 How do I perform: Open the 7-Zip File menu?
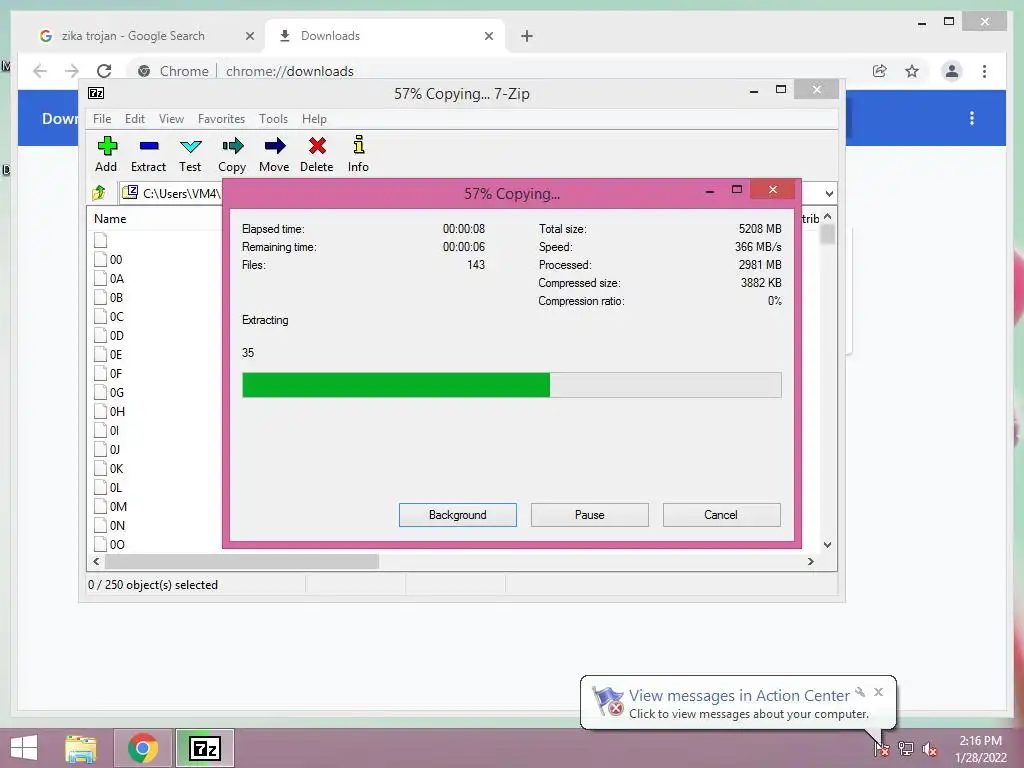[102, 119]
